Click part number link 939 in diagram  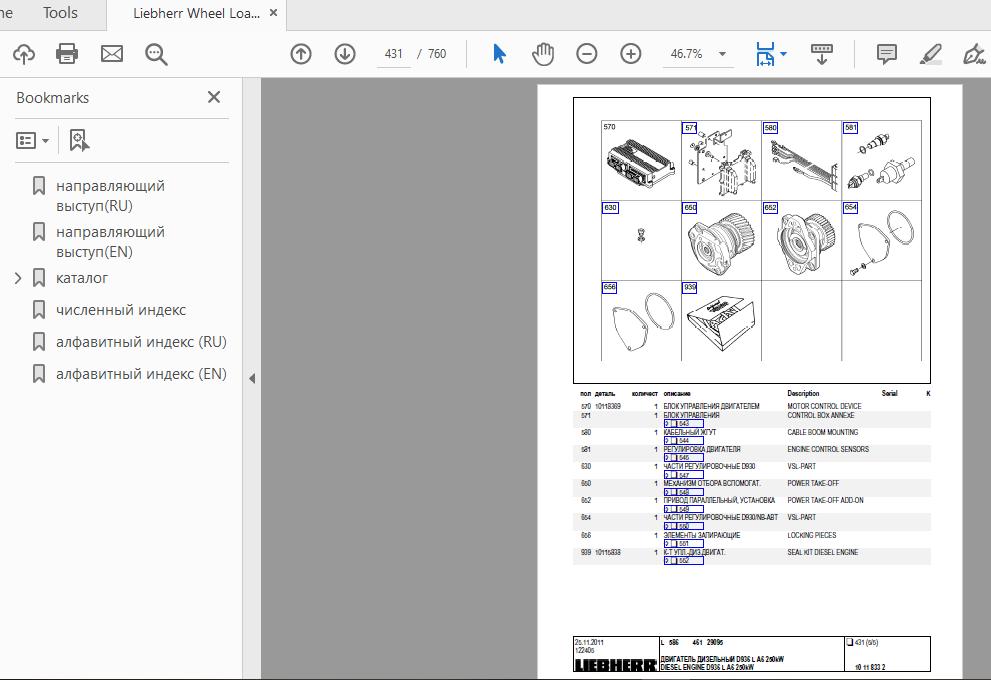point(690,287)
